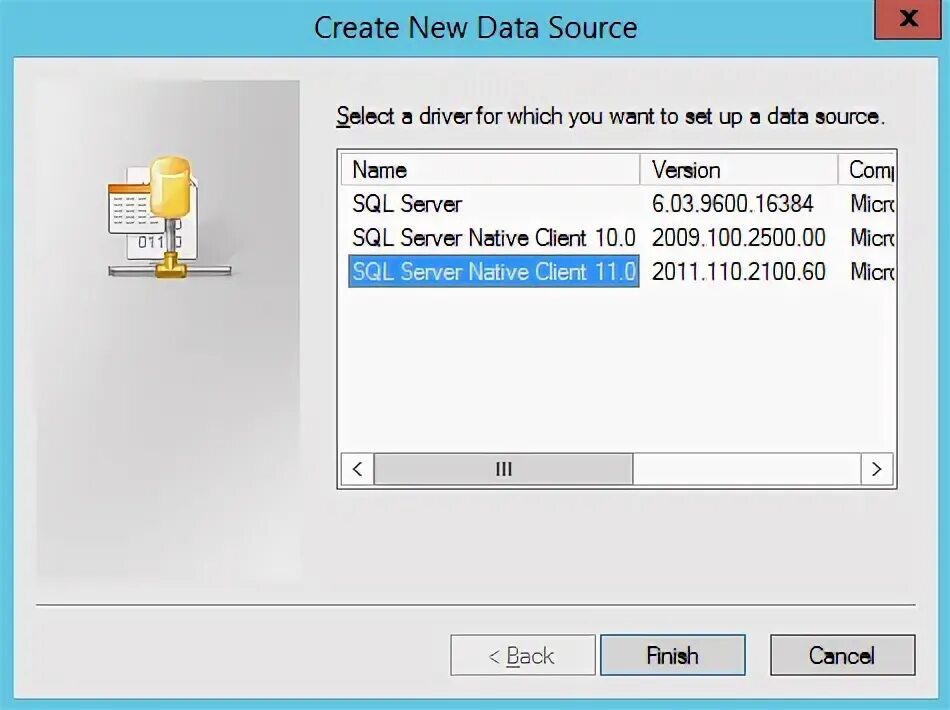Click the driver list's right scroll arrow
This screenshot has width=950, height=710.
[x=876, y=469]
